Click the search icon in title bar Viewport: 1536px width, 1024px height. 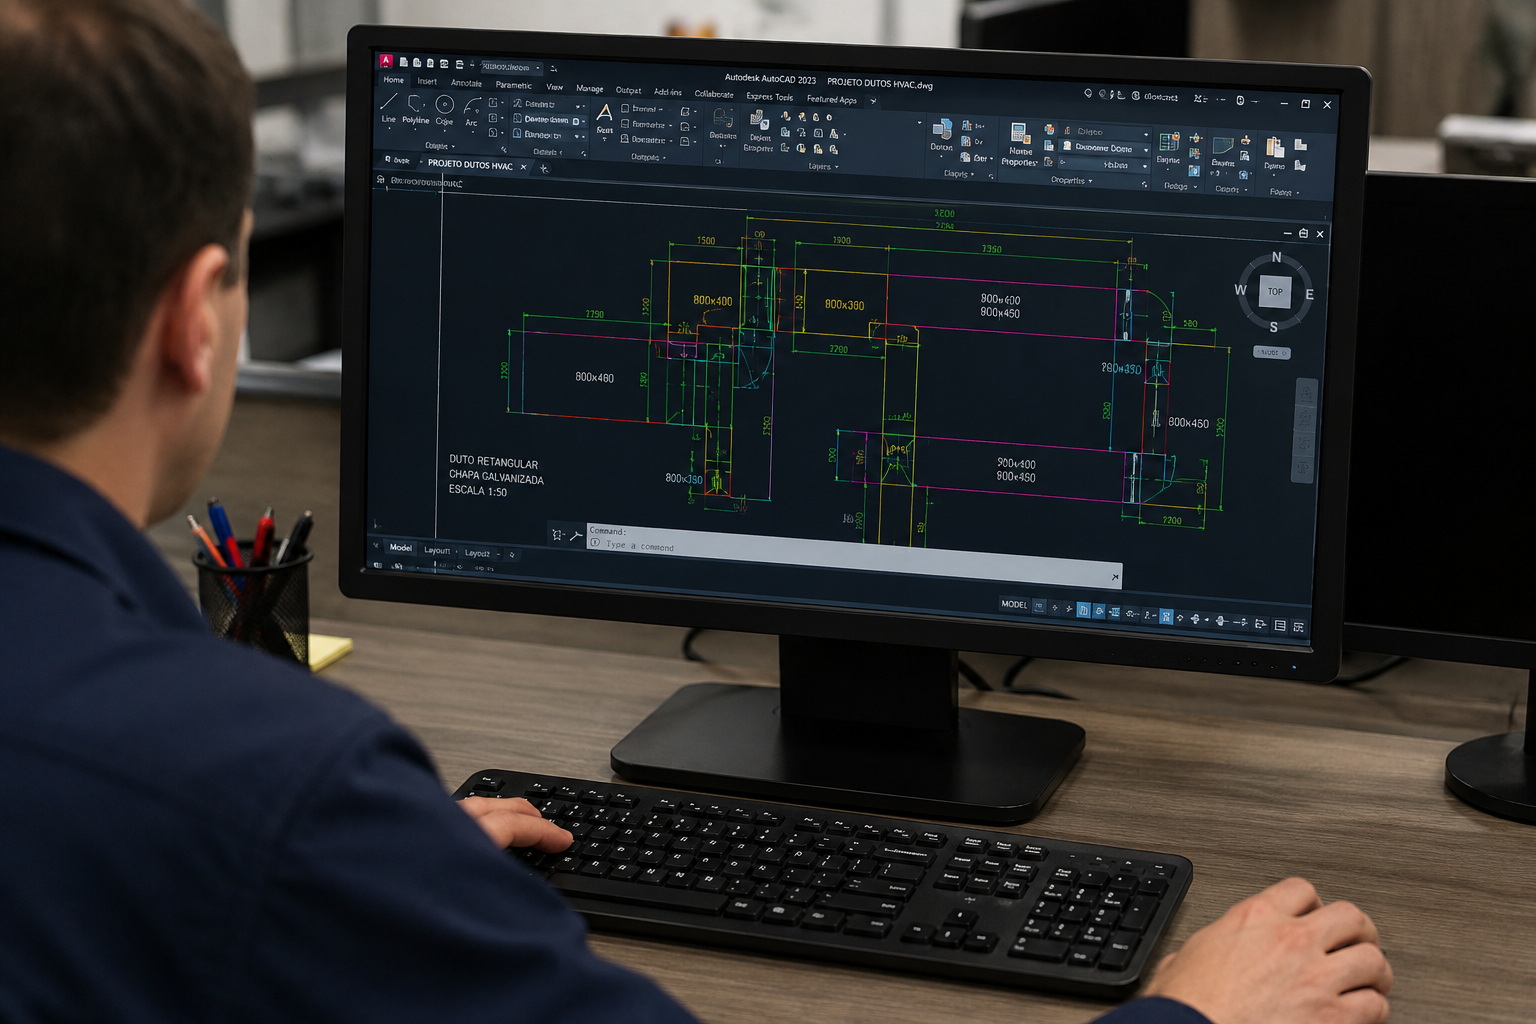(1088, 93)
